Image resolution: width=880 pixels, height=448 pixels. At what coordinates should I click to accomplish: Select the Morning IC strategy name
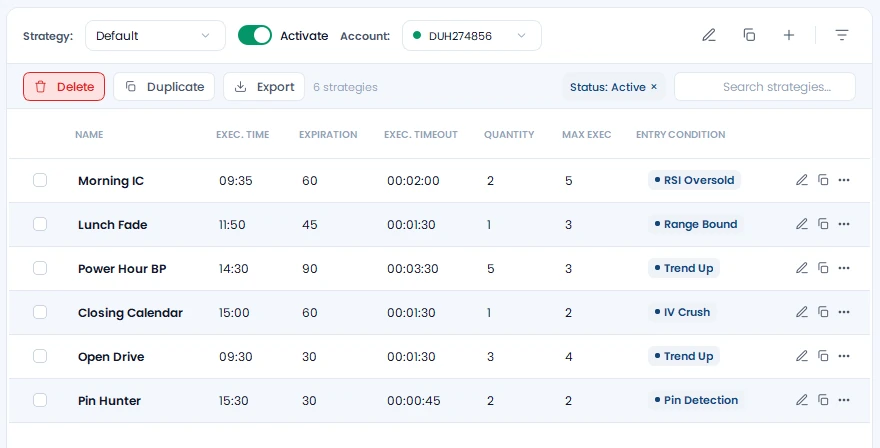click(111, 181)
